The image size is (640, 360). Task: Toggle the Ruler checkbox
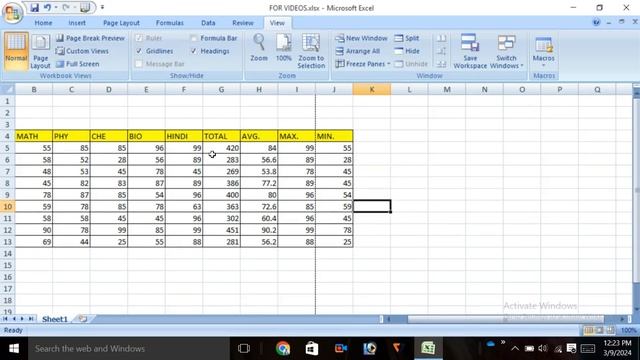[139, 38]
